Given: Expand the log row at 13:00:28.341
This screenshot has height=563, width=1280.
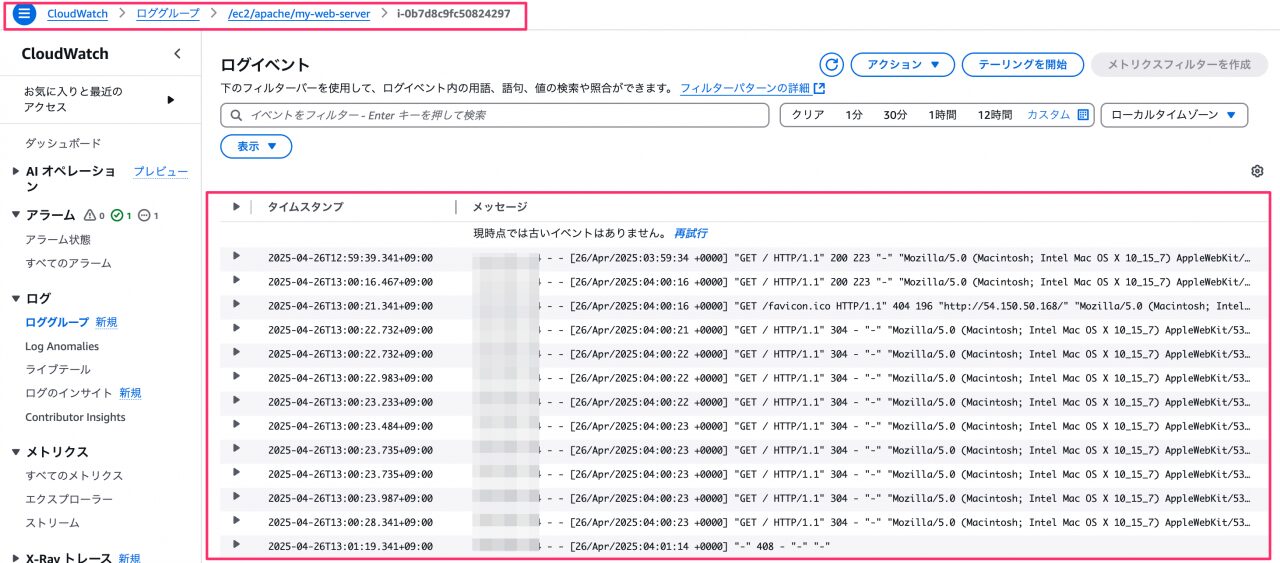Looking at the screenshot, I should point(236,520).
